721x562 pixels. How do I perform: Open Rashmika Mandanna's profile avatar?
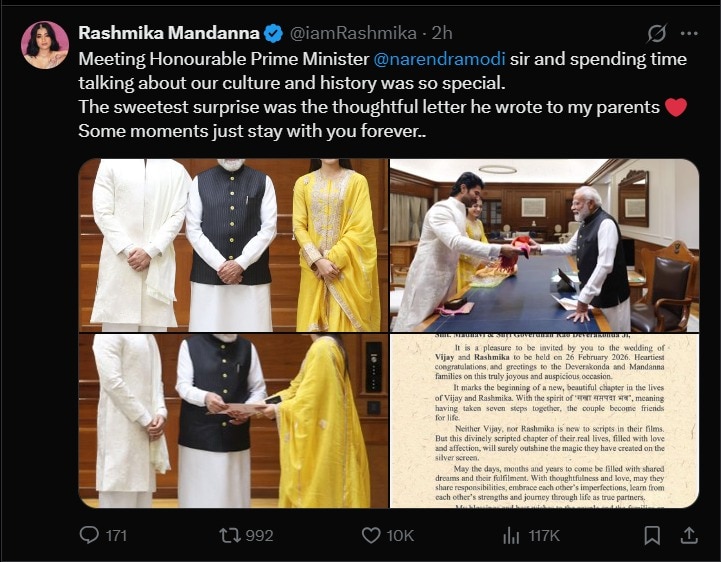pyautogui.click(x=44, y=45)
